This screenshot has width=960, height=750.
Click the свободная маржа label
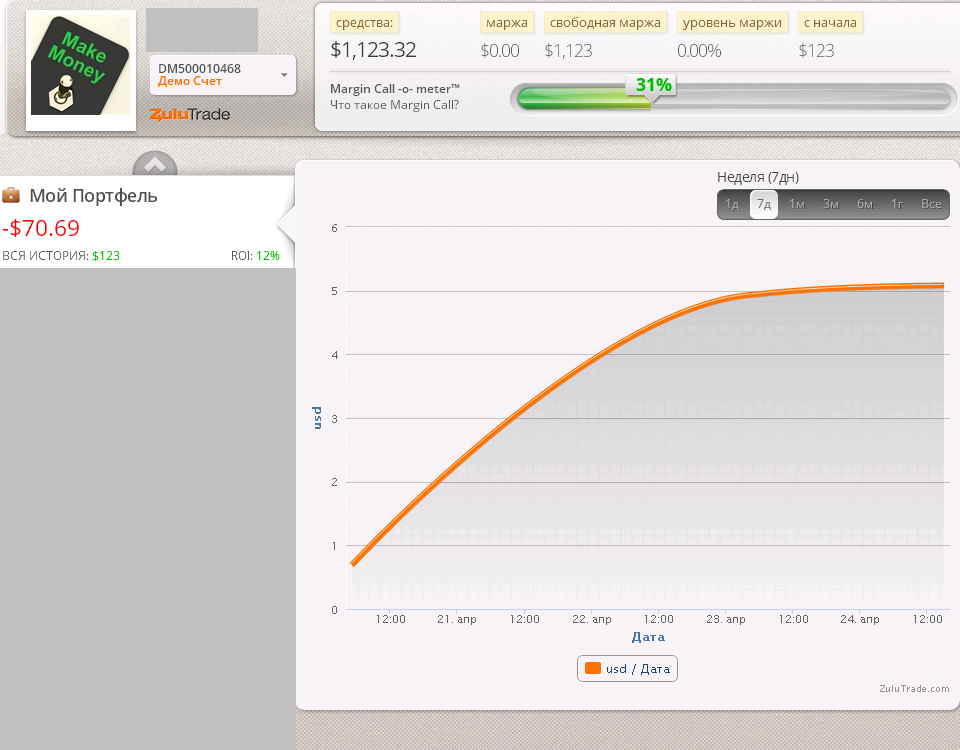click(x=605, y=23)
